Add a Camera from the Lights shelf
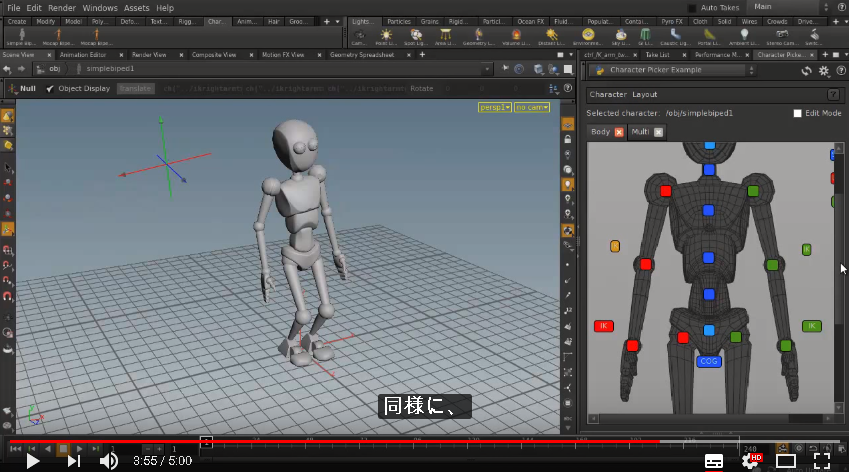 click(x=358, y=37)
